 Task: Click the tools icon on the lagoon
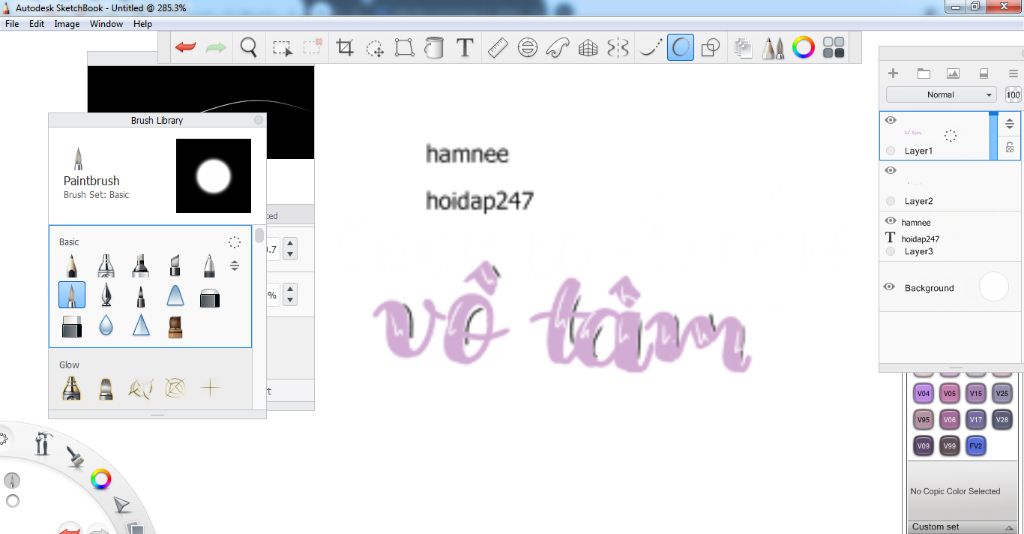click(42, 443)
